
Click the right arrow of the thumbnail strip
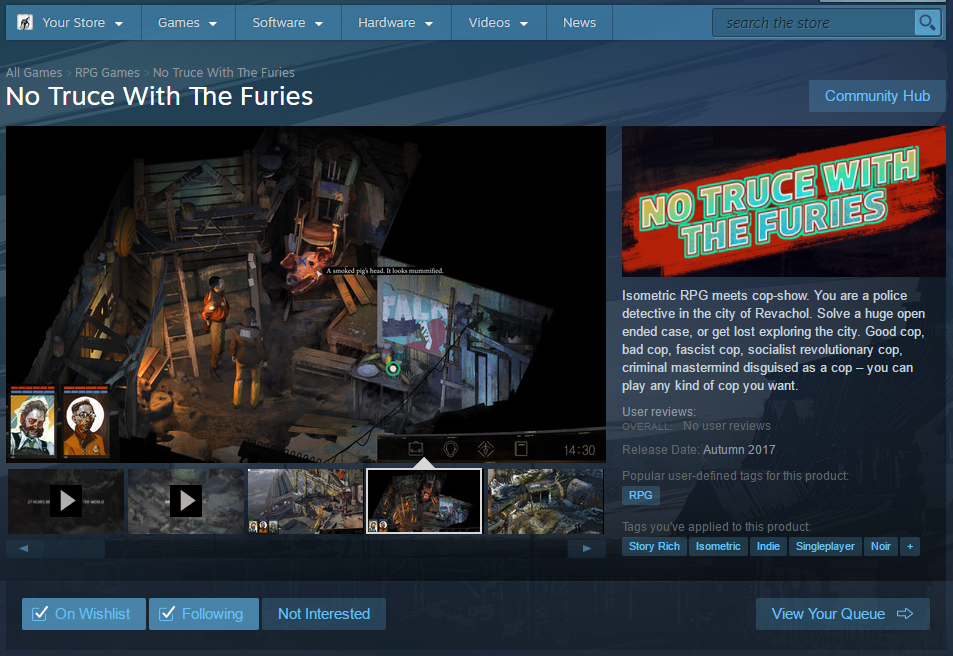pyautogui.click(x=587, y=548)
